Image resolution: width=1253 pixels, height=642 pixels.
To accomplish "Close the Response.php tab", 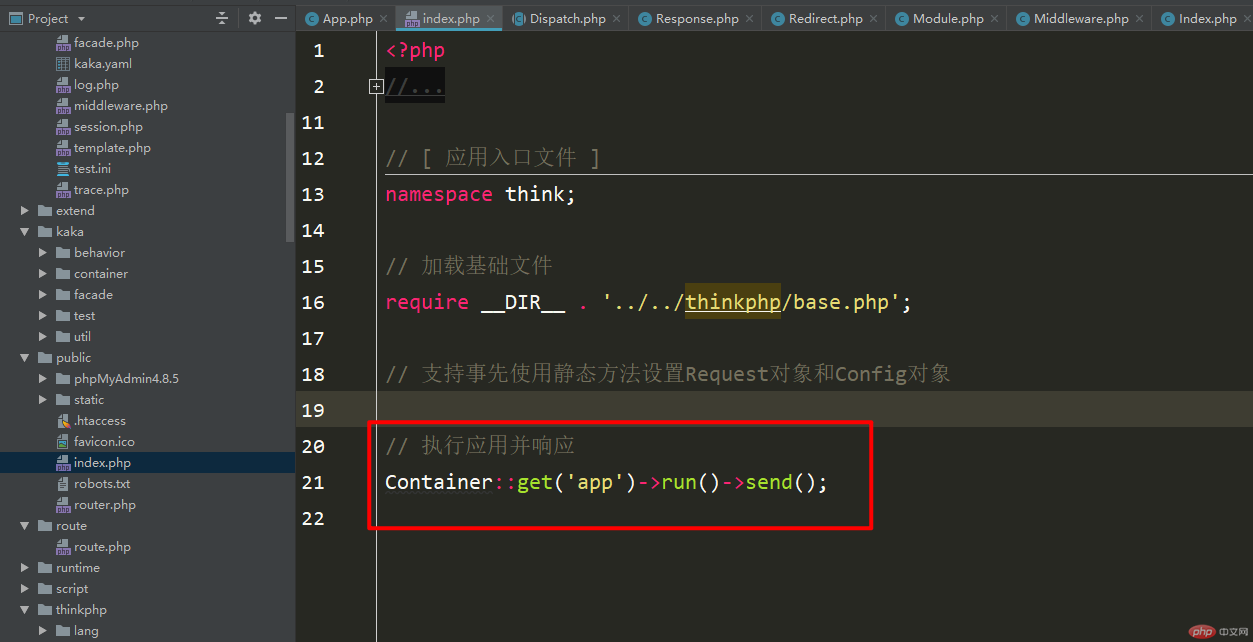I will pos(750,19).
